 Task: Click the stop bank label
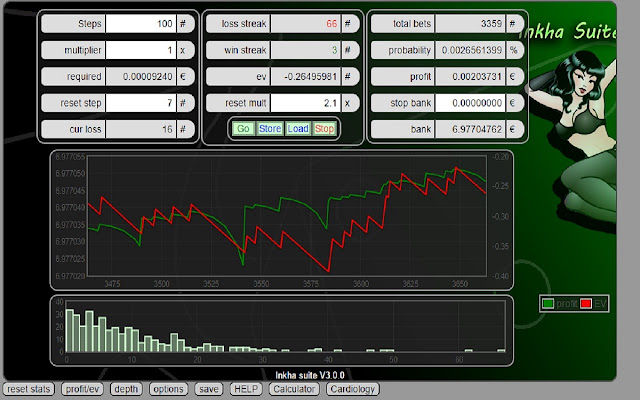click(x=411, y=103)
